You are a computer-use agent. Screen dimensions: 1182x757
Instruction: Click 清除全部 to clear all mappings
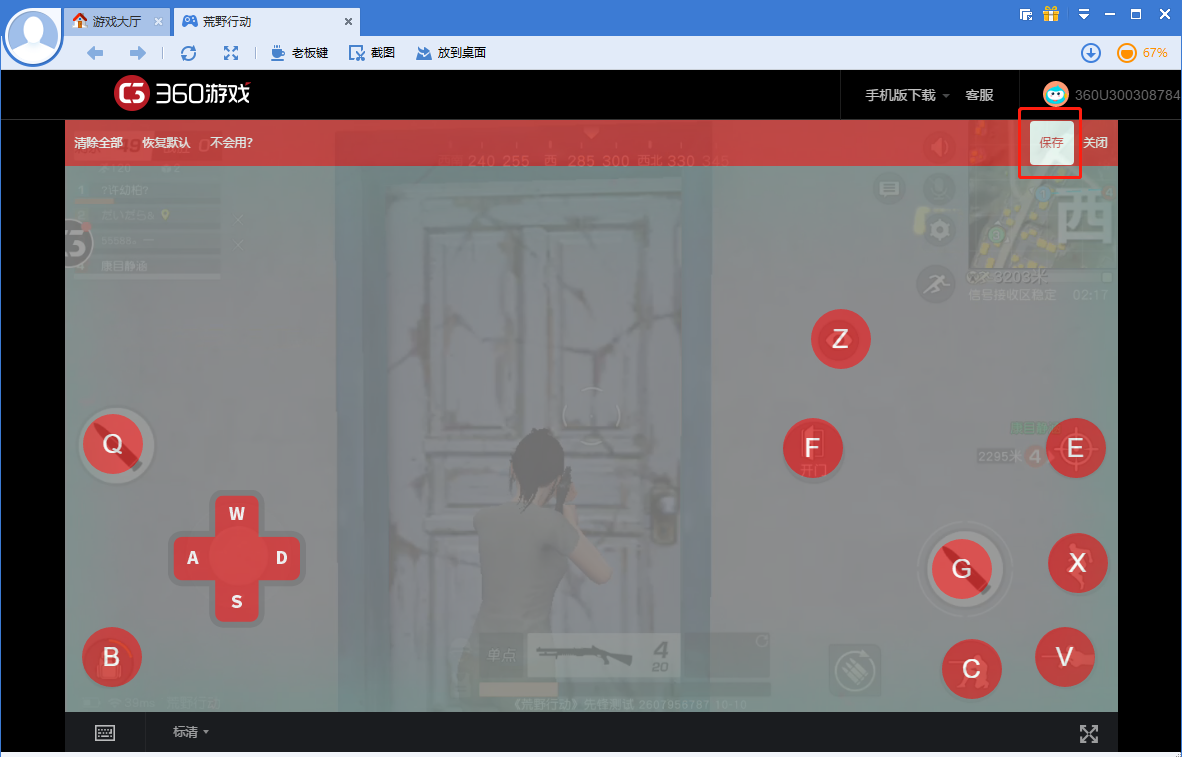98,143
